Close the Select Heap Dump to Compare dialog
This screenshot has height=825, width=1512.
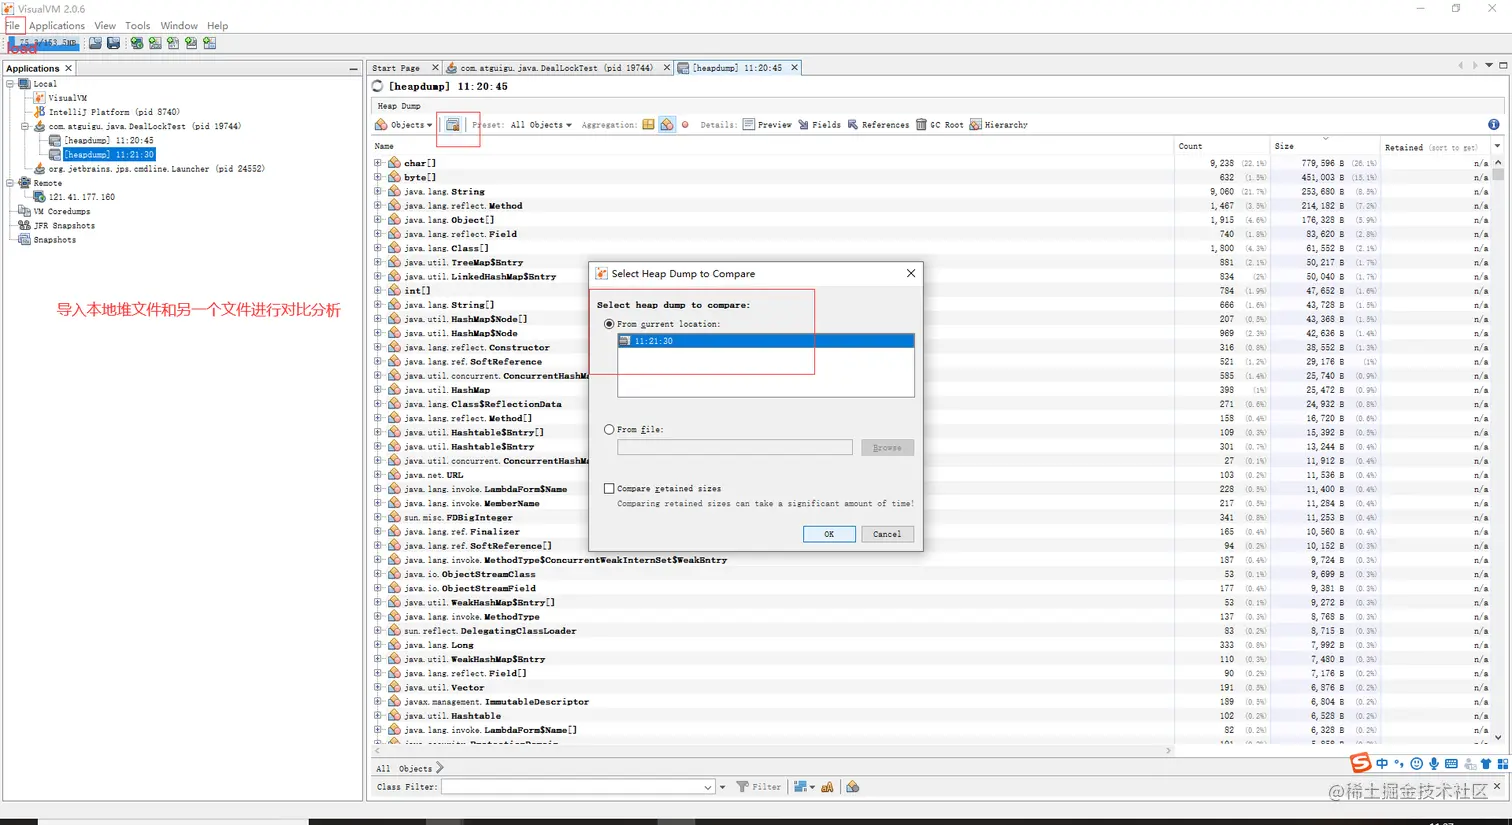(x=911, y=273)
